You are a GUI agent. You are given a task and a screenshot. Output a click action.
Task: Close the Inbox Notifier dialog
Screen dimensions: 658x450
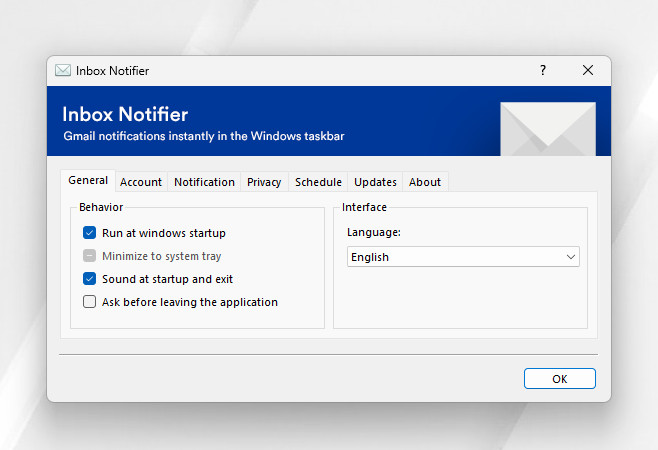pyautogui.click(x=588, y=70)
